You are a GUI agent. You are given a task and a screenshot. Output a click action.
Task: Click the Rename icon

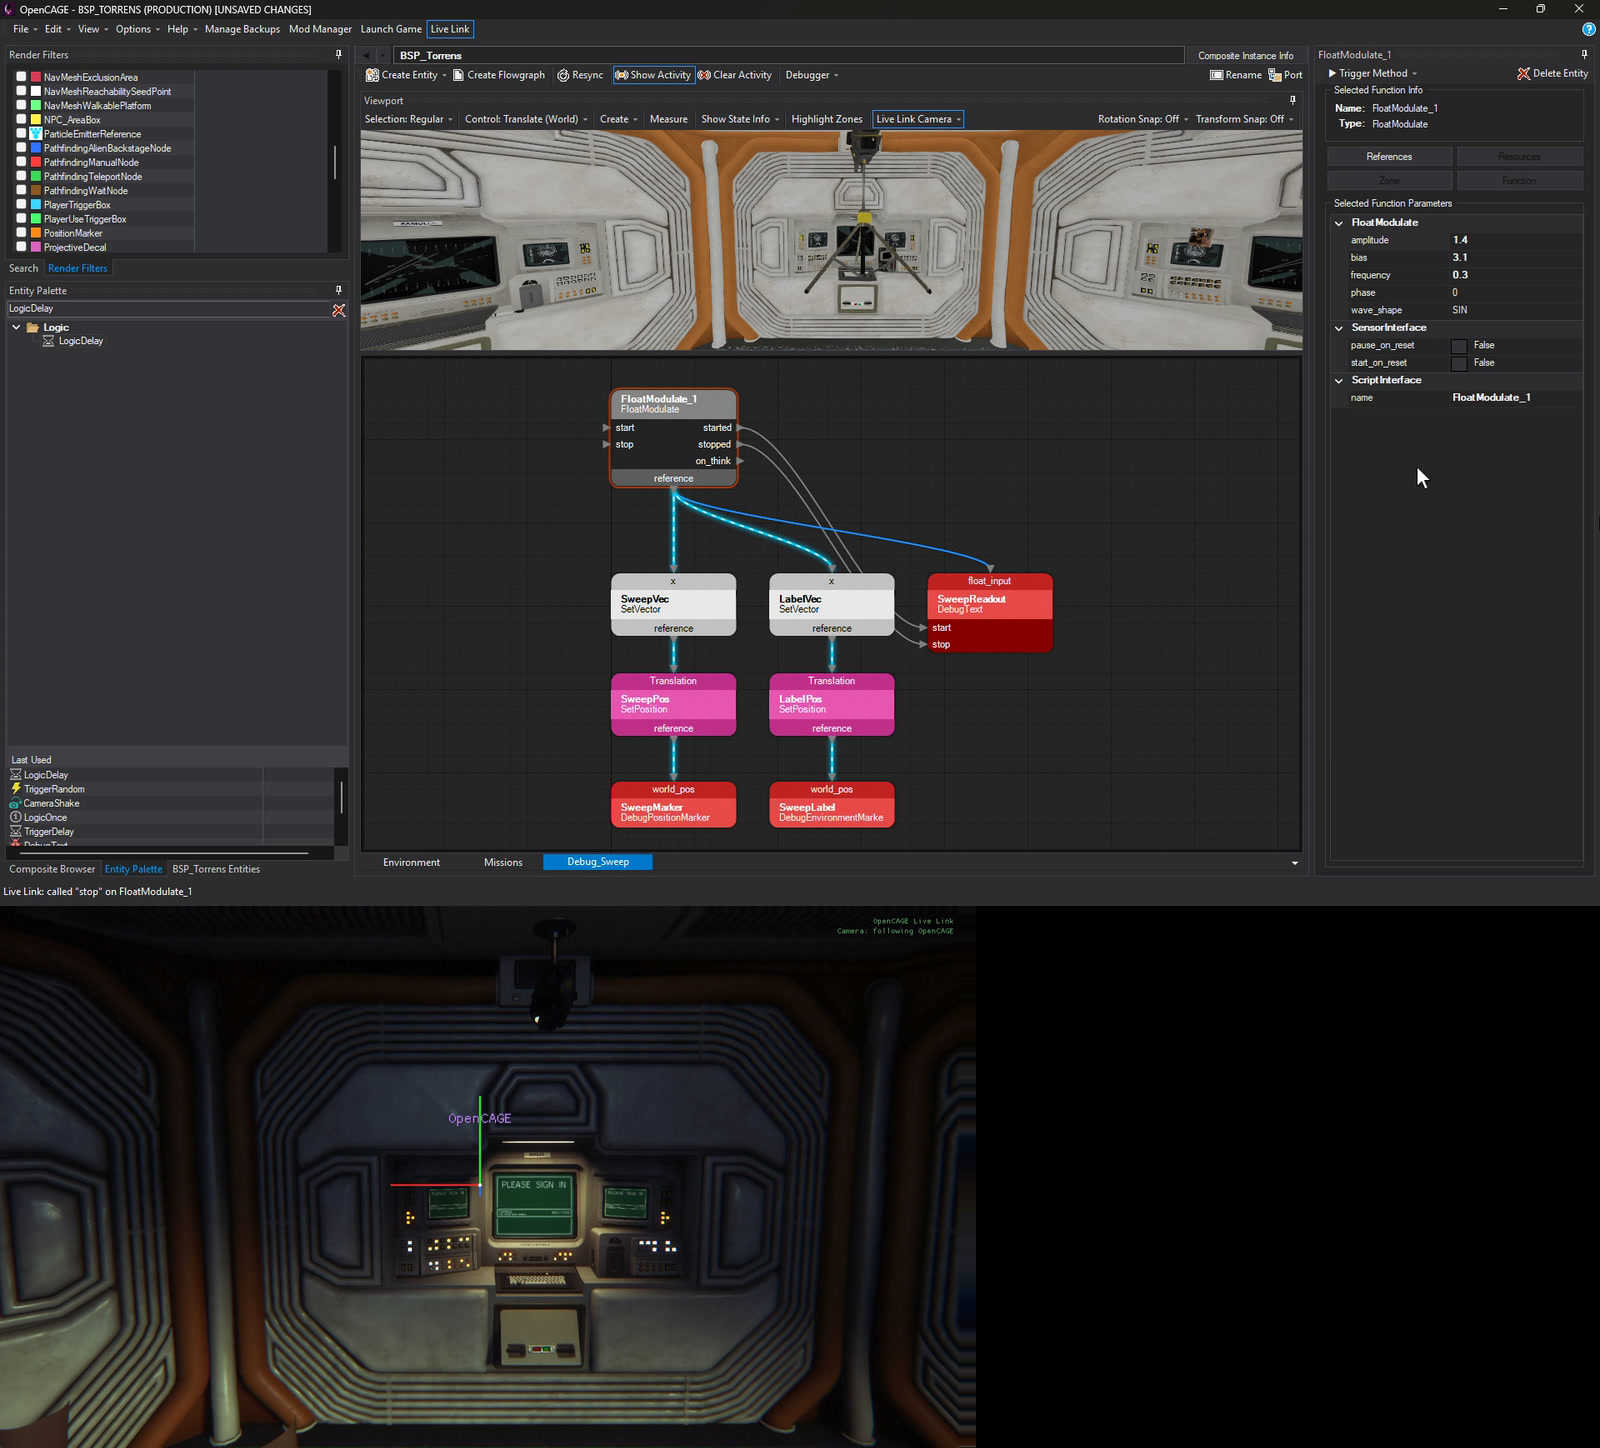pyautogui.click(x=1216, y=75)
